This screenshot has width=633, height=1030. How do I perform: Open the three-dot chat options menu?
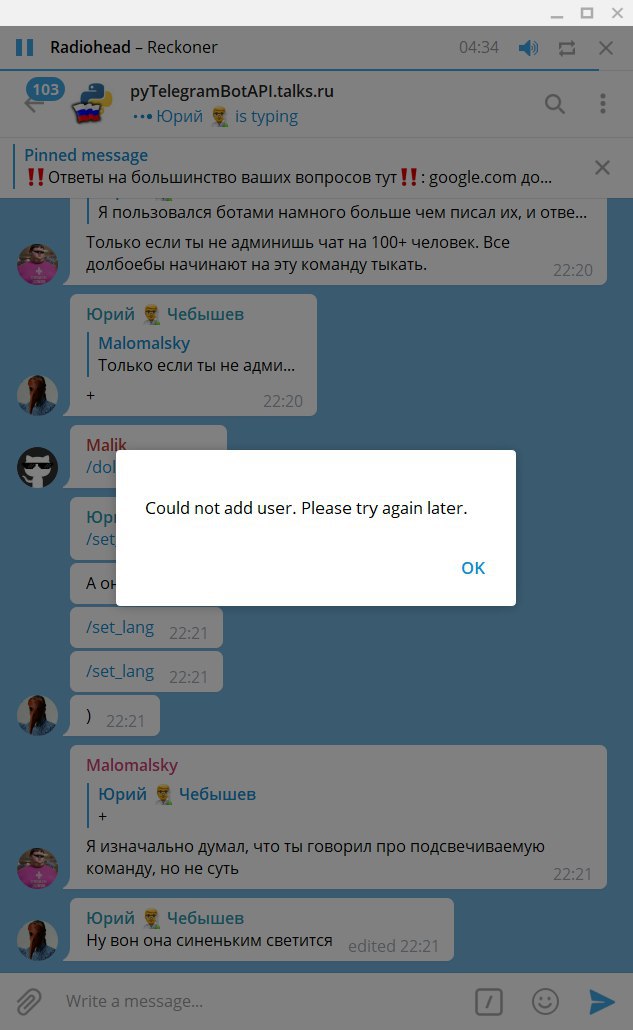tap(603, 104)
